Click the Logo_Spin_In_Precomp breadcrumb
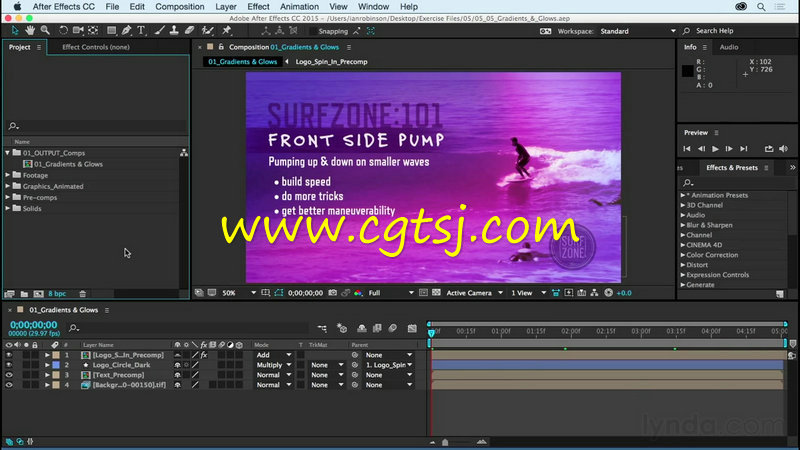The image size is (800, 450). [x=332, y=62]
